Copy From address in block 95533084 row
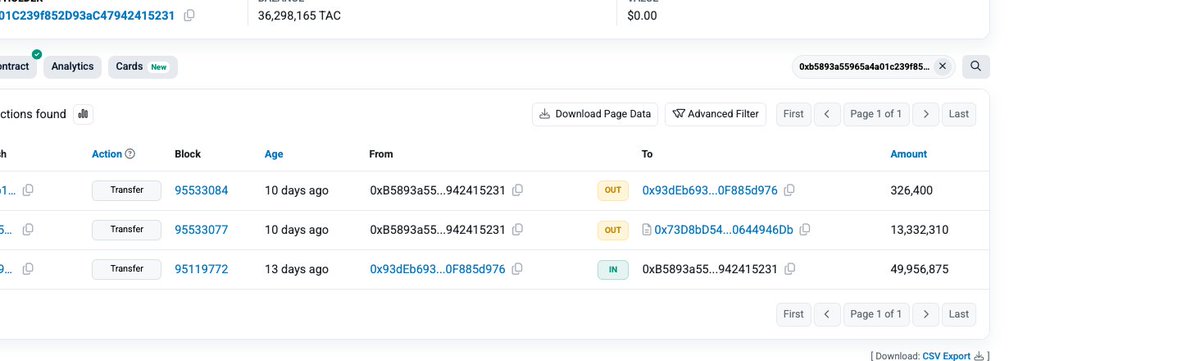Image resolution: width=1200 pixels, height=361 pixels. point(517,190)
